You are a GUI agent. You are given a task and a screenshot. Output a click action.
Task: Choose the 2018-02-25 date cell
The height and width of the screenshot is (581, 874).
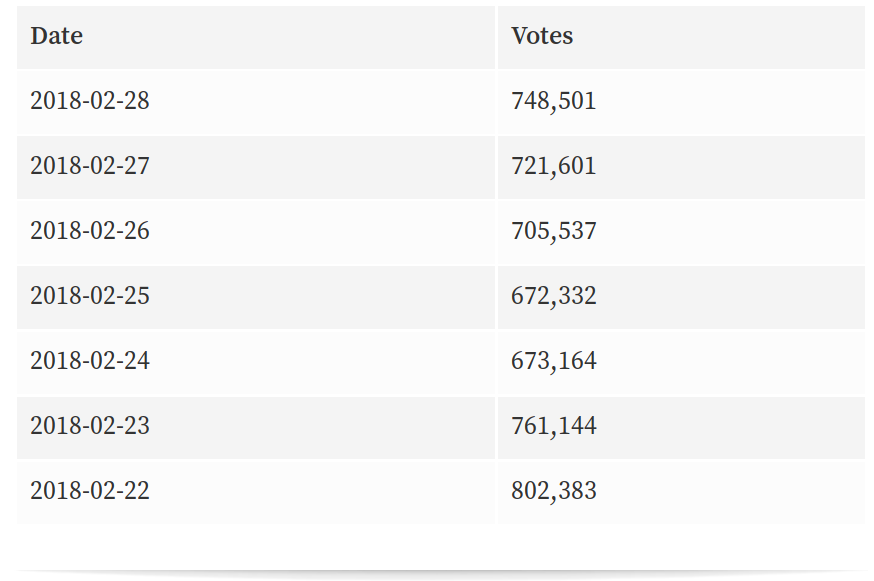click(x=90, y=296)
